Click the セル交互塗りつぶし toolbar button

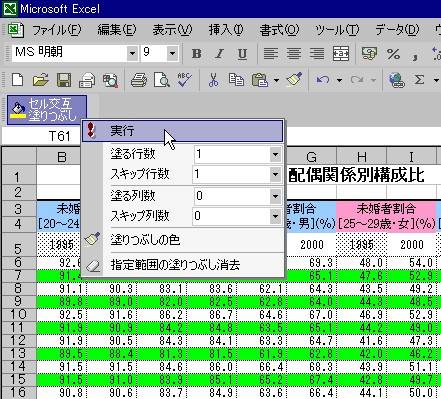coord(47,110)
